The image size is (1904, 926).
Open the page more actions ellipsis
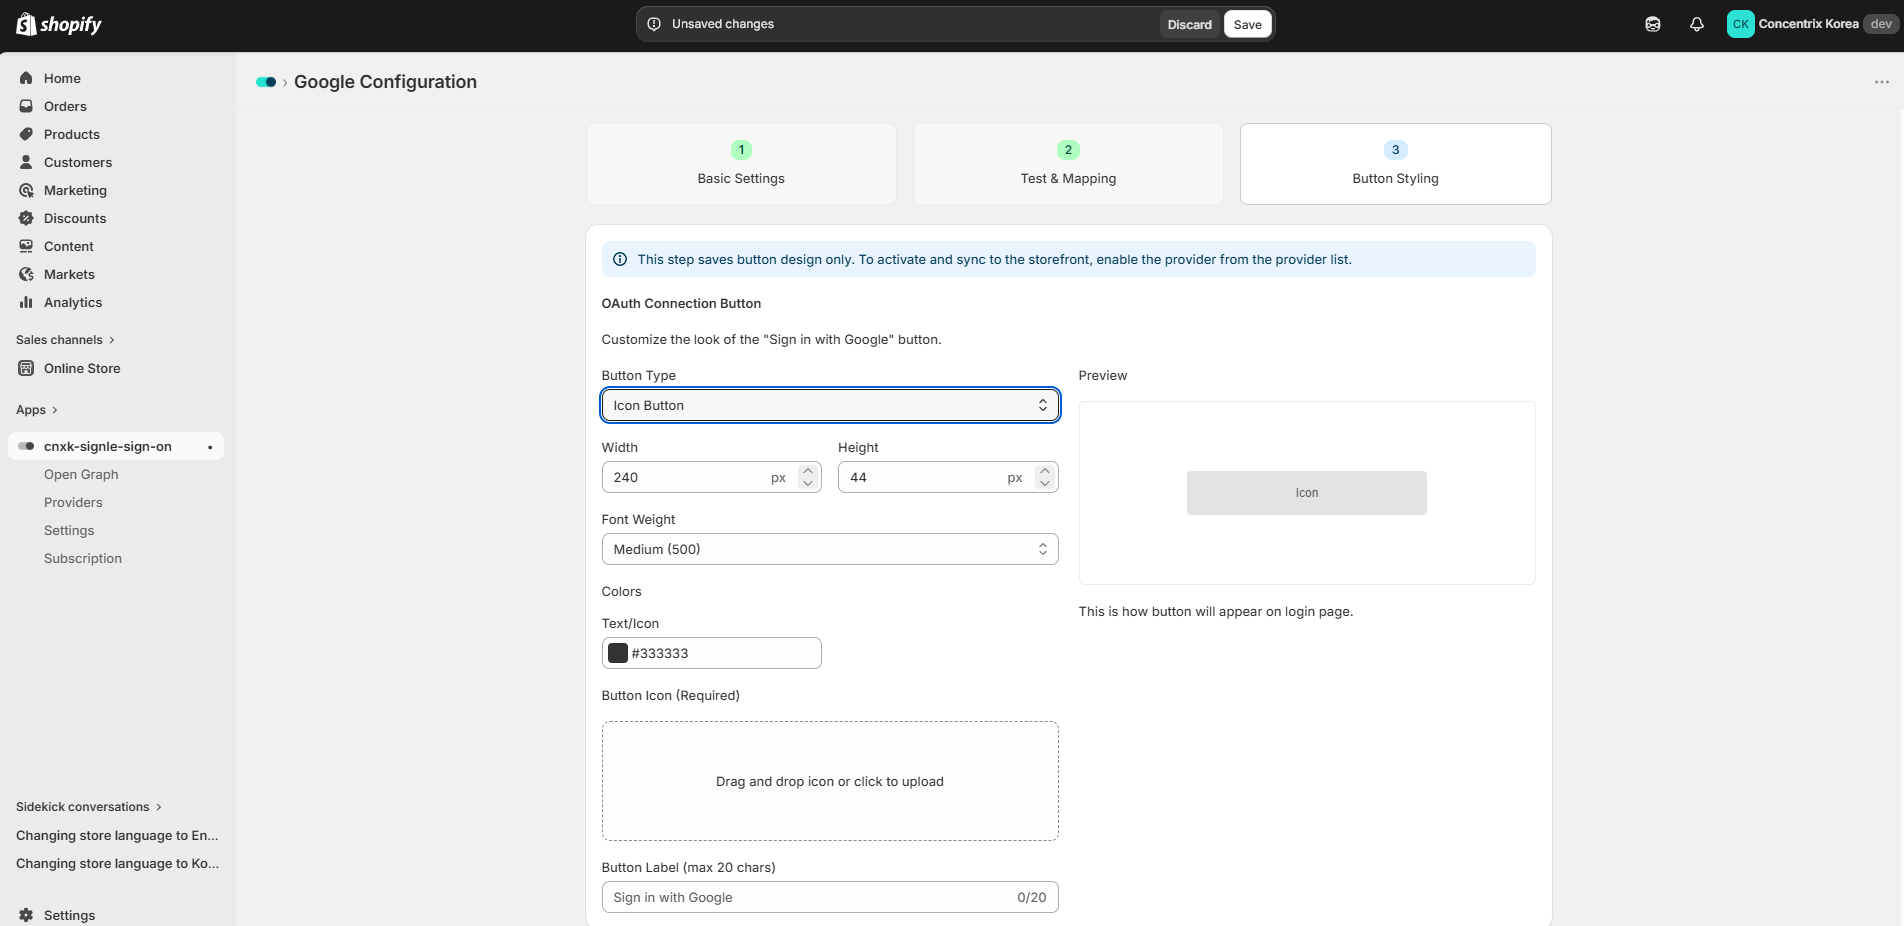pos(1882,82)
